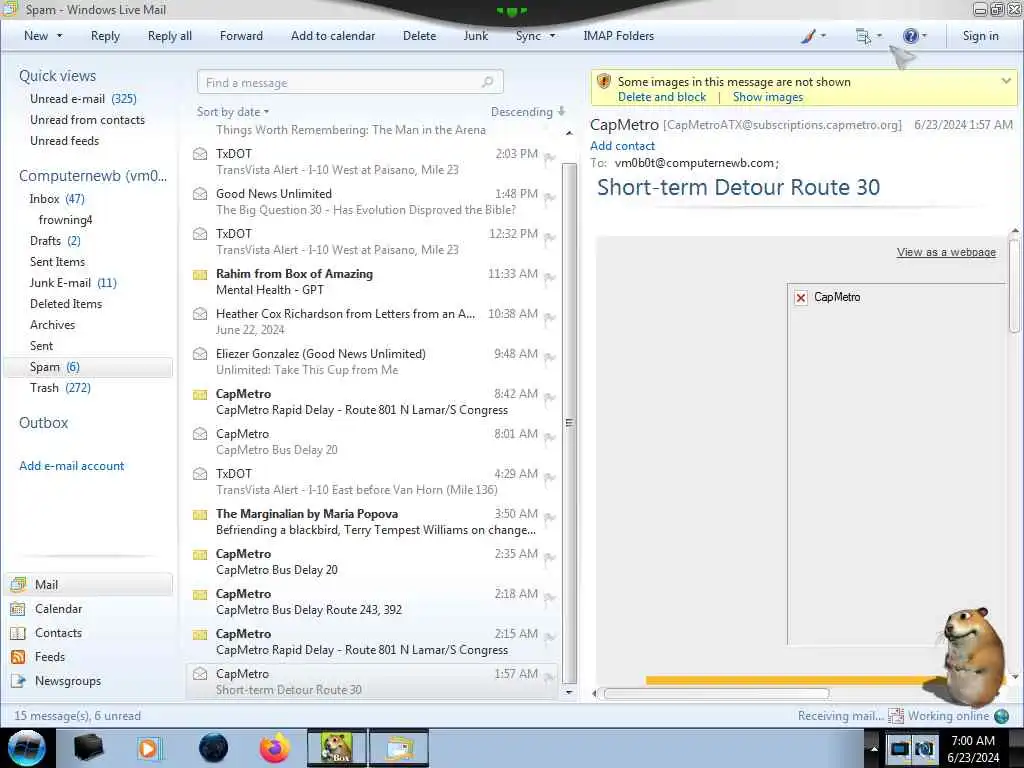Open Windows Live Mail taskbar button
Screen dimensions: 1024x768
[x=399, y=748]
